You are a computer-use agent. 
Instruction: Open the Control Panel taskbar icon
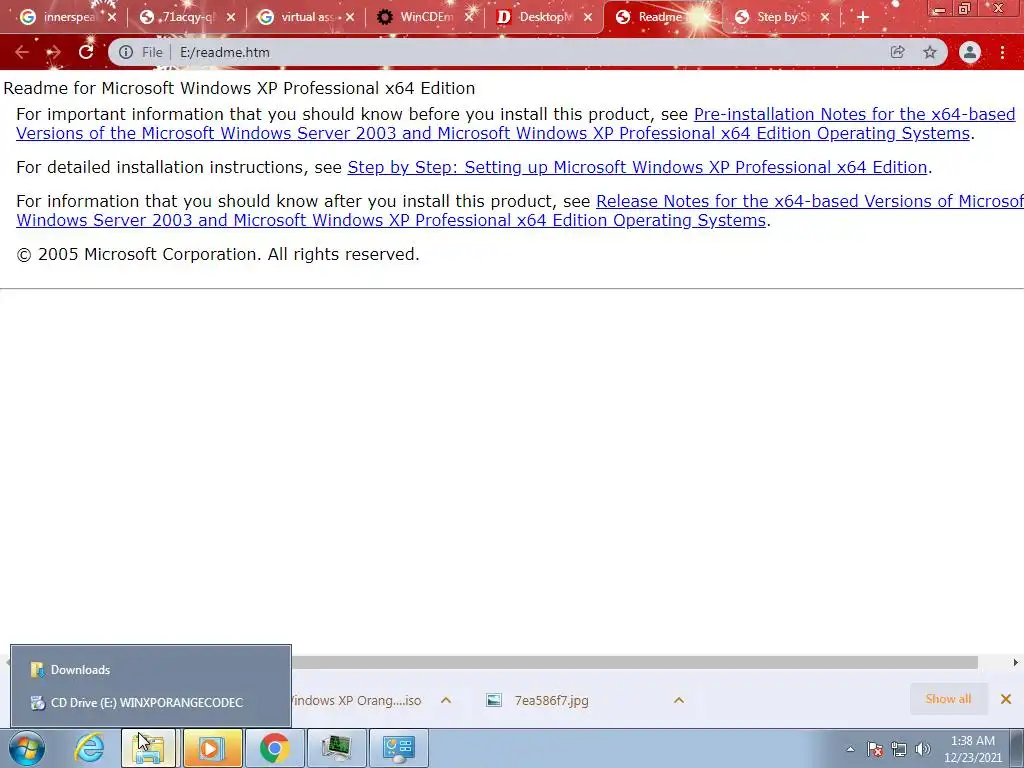point(399,748)
